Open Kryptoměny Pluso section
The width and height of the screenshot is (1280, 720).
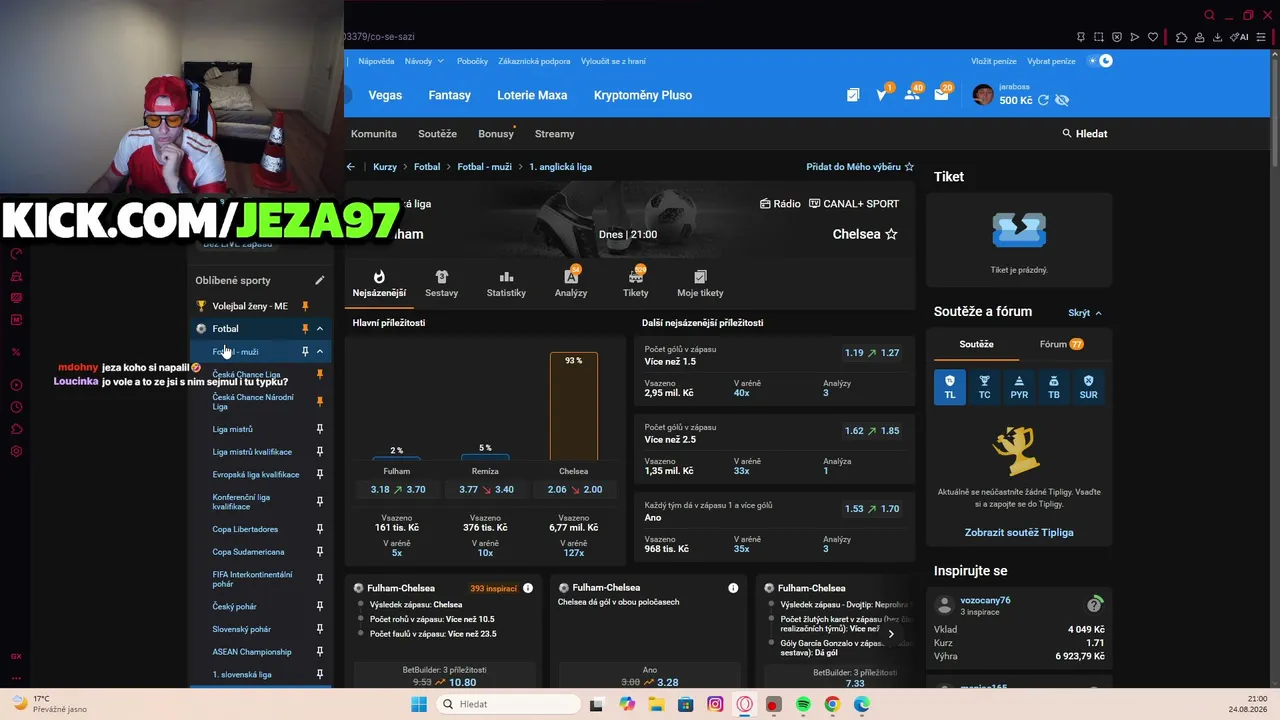tap(643, 95)
